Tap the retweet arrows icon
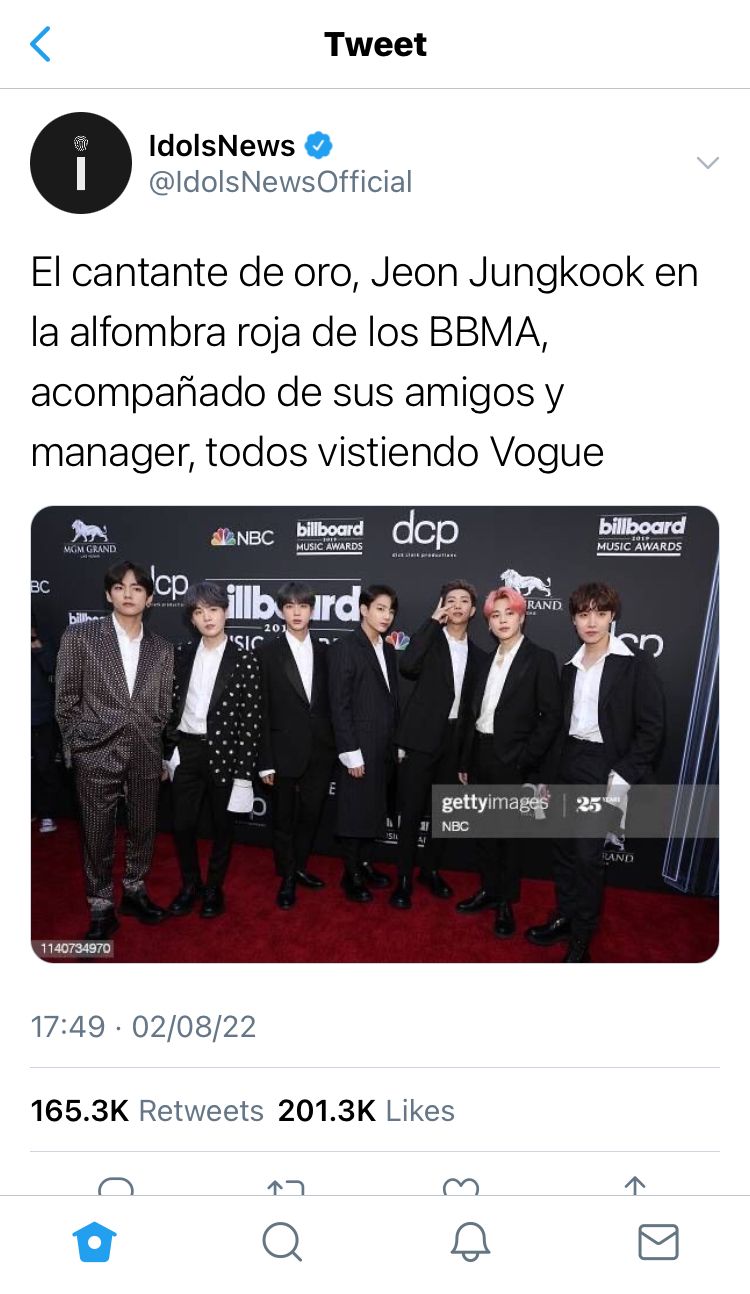 [x=286, y=1186]
